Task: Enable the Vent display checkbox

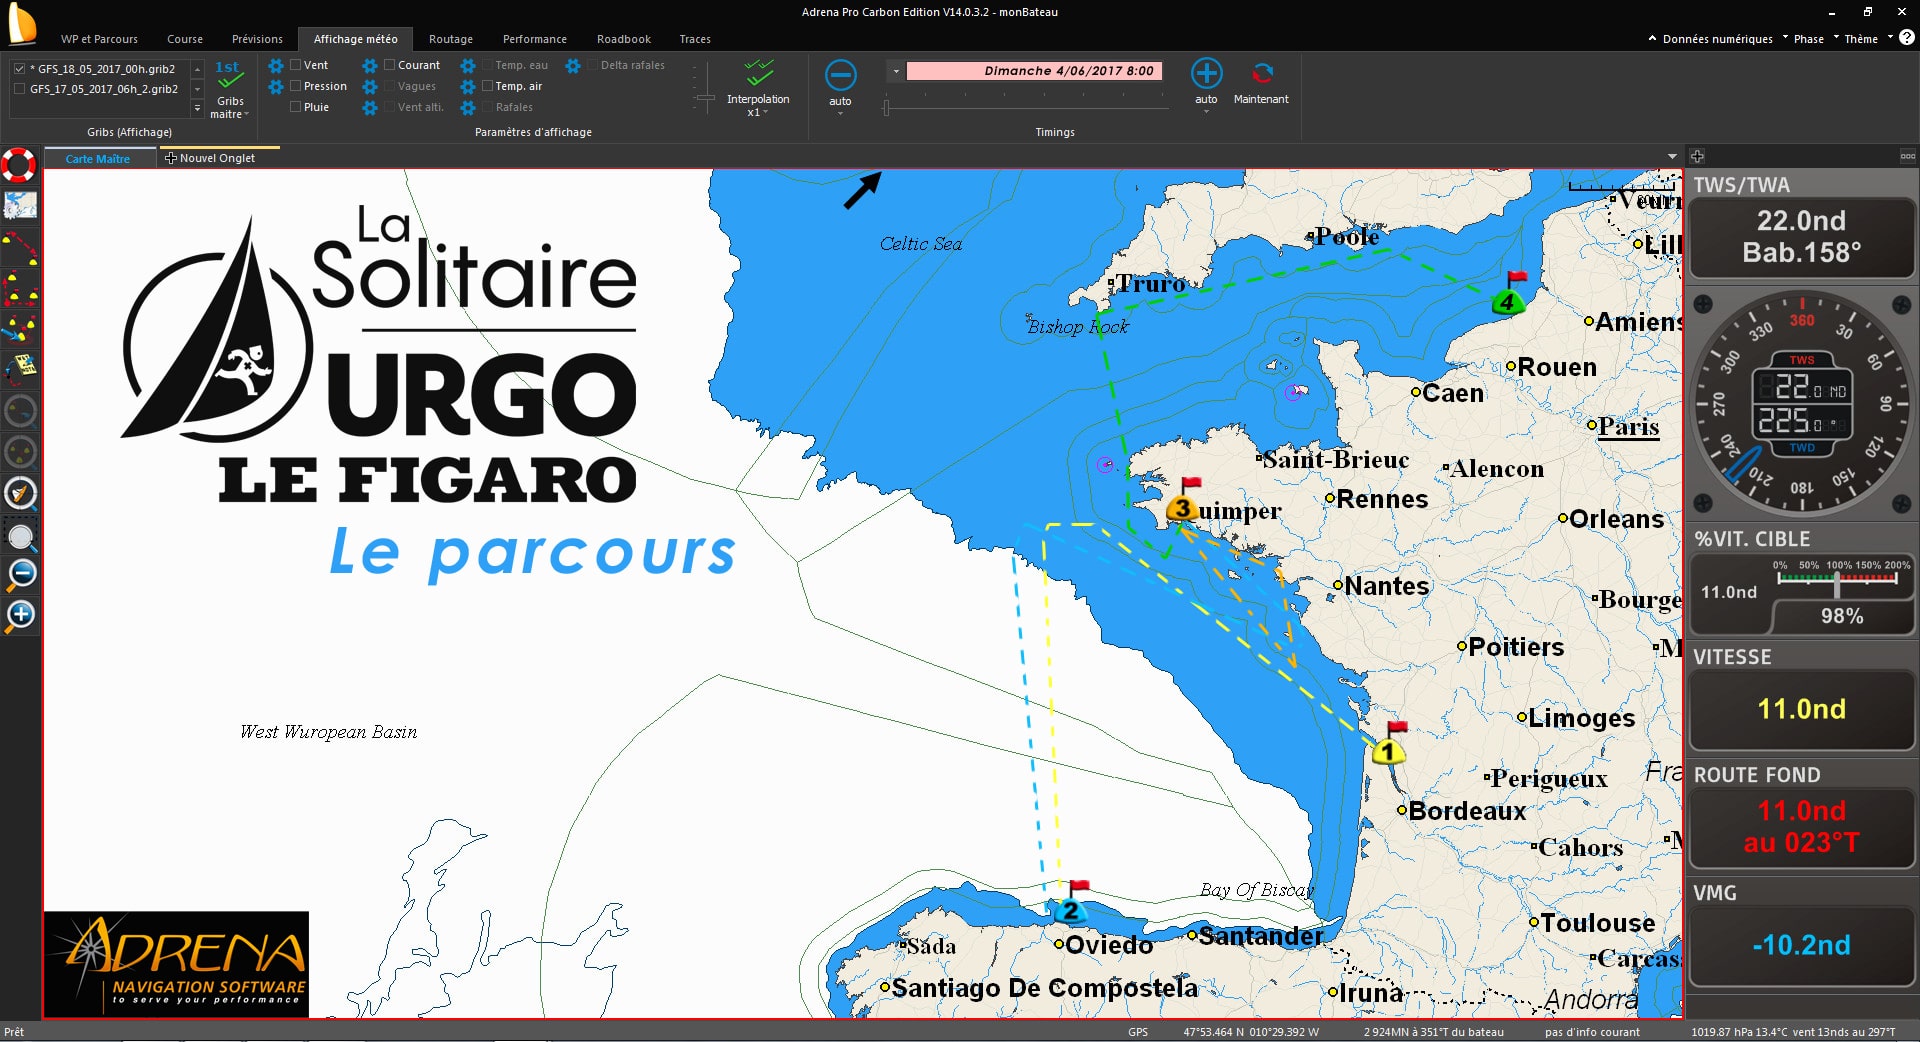Action: tap(296, 65)
